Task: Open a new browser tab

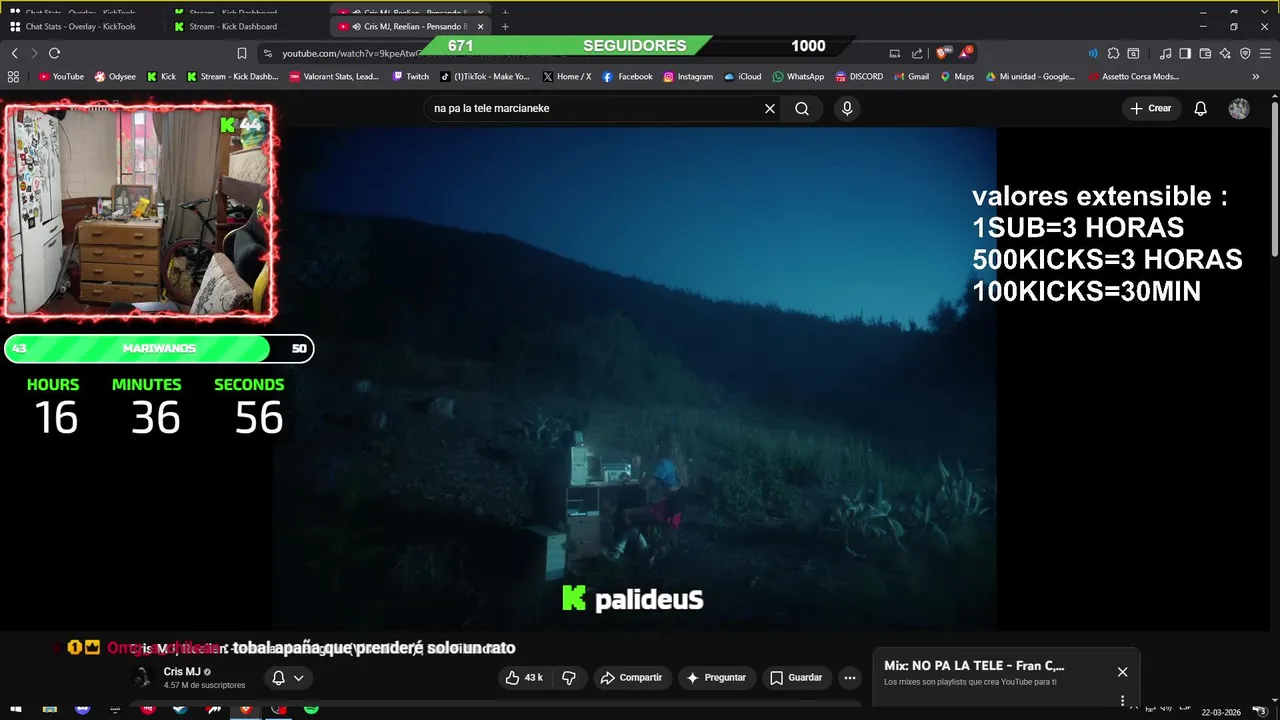Action: (x=504, y=26)
